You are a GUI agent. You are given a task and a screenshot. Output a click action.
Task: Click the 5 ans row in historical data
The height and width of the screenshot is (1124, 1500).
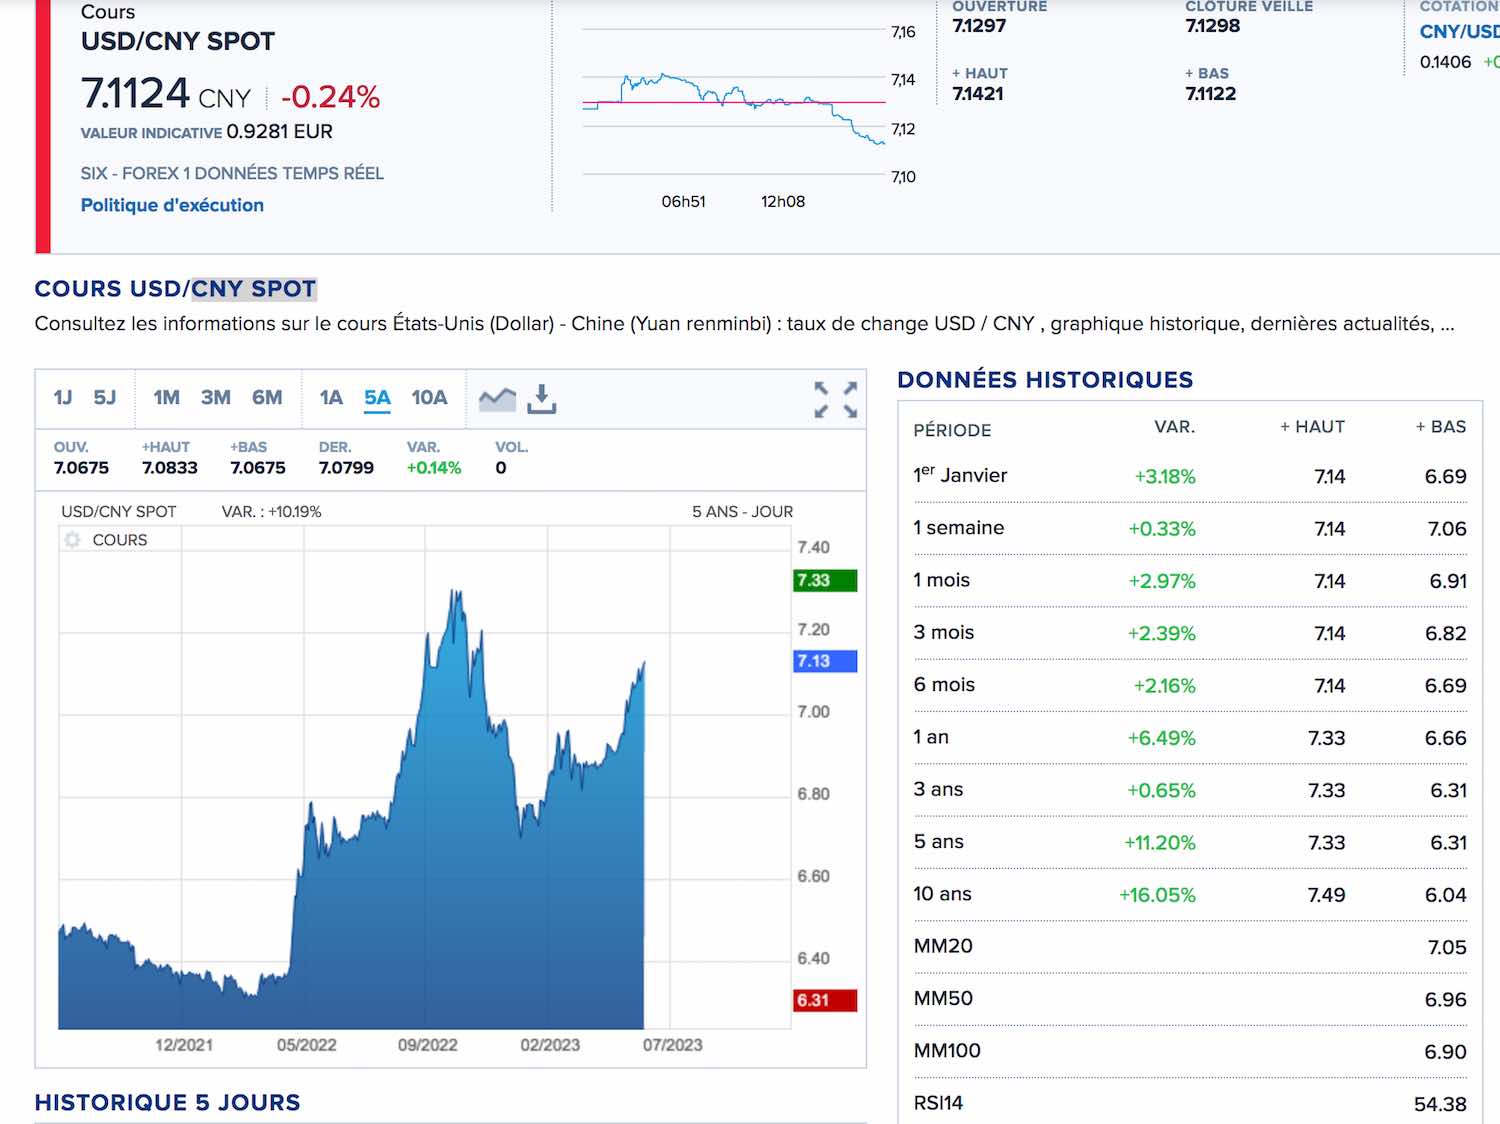coord(1190,842)
